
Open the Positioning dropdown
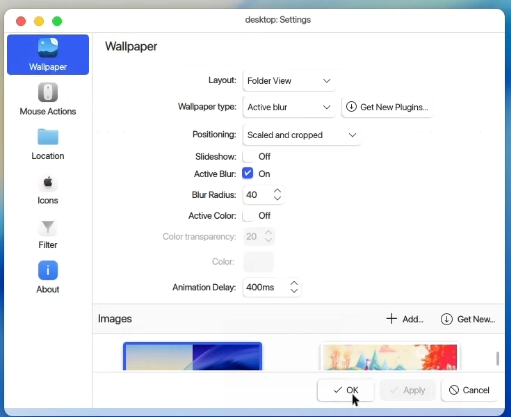302,135
